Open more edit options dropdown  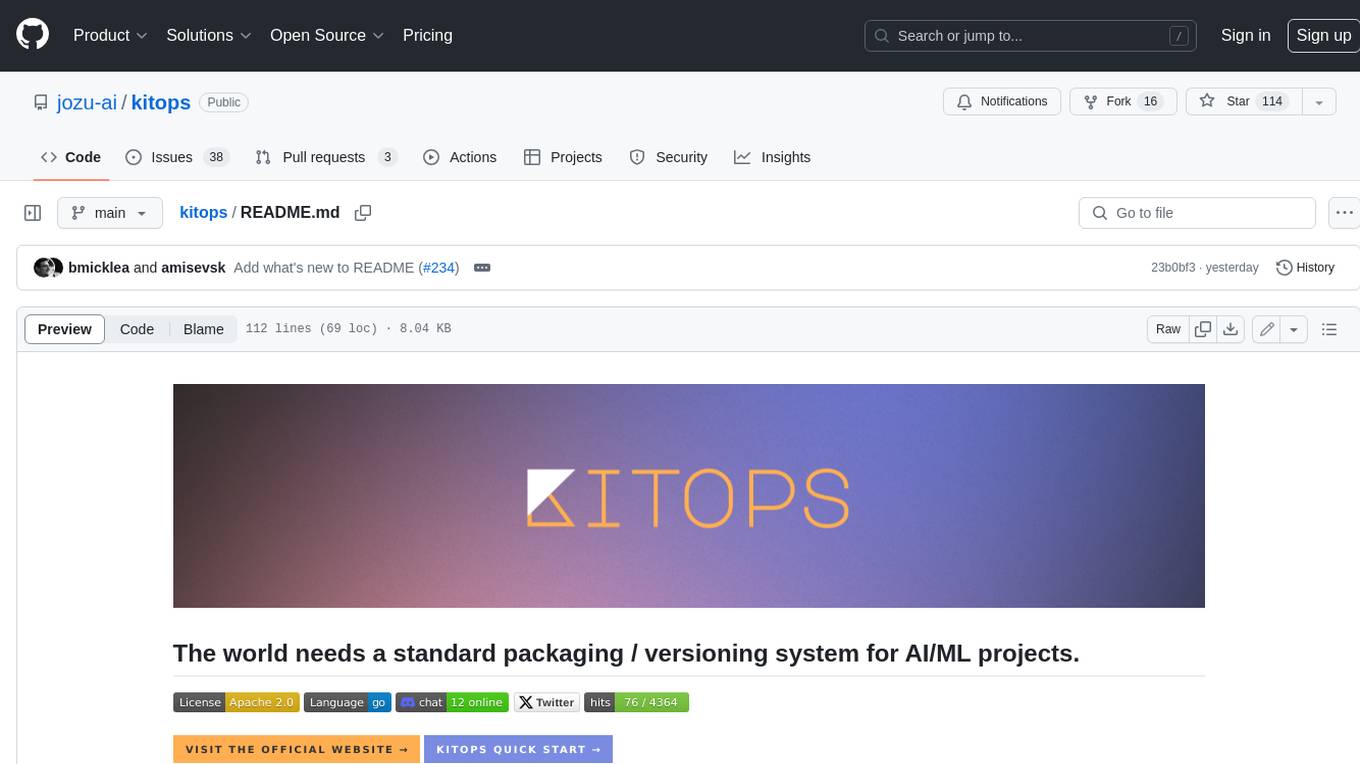click(1294, 329)
